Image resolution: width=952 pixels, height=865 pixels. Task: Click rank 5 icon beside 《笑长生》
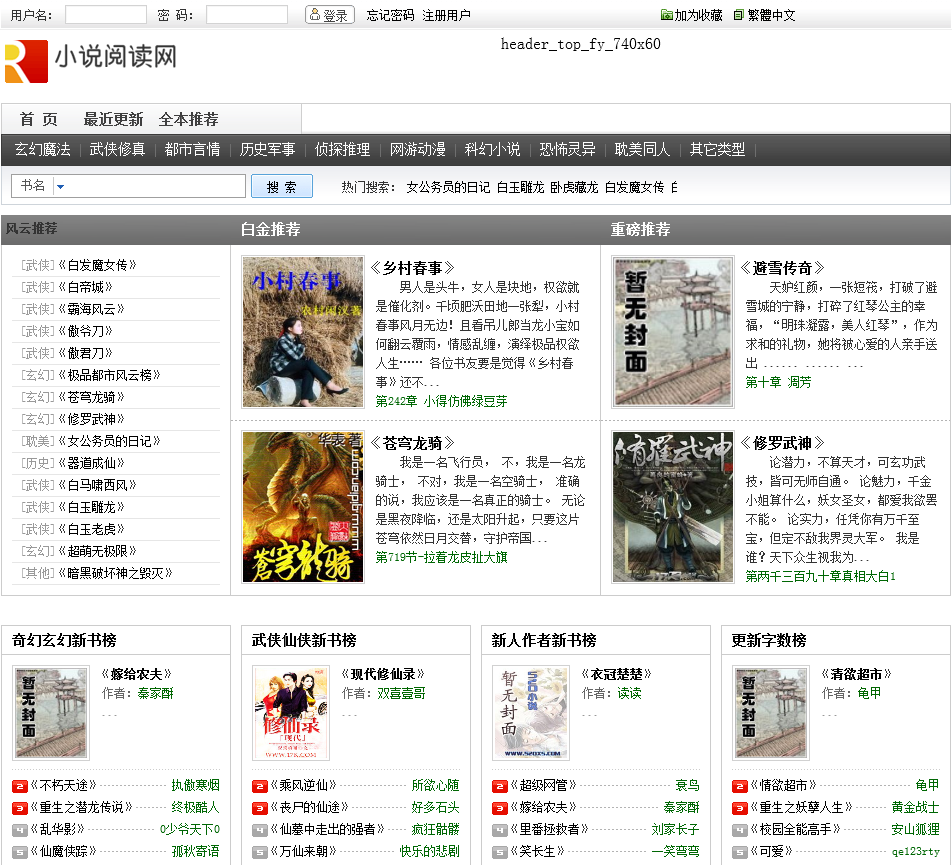pos(500,852)
